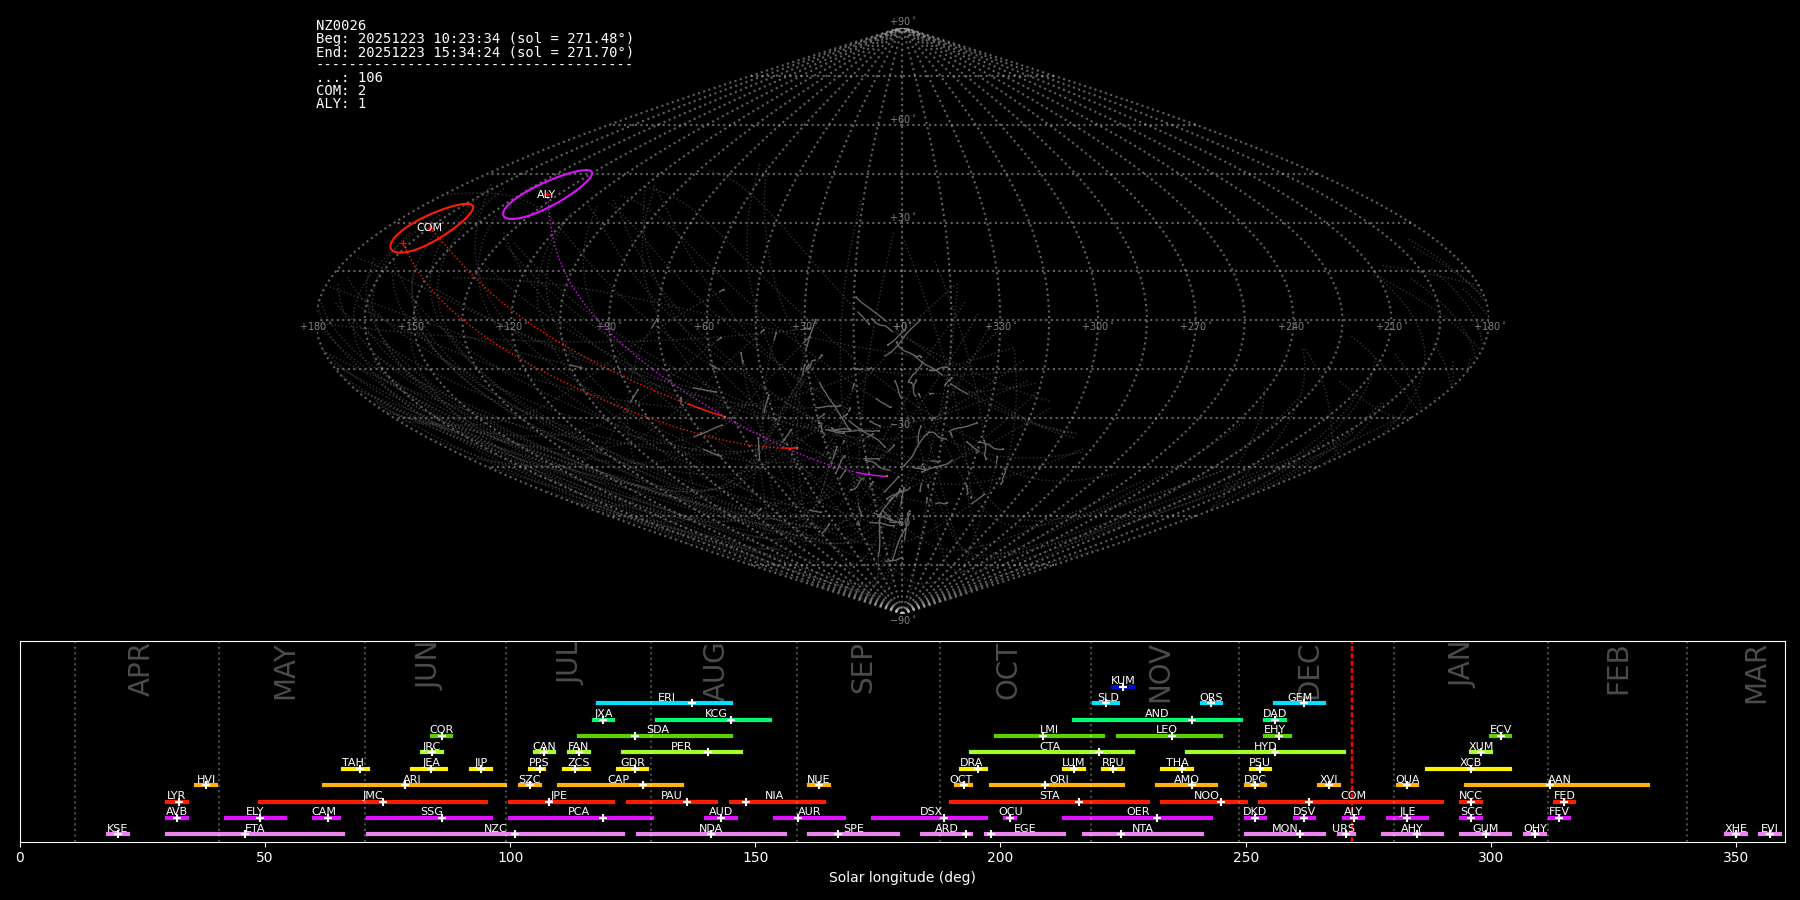This screenshot has height=900, width=1800.
Task: Click the LEO shower label
Action: [x=1167, y=730]
